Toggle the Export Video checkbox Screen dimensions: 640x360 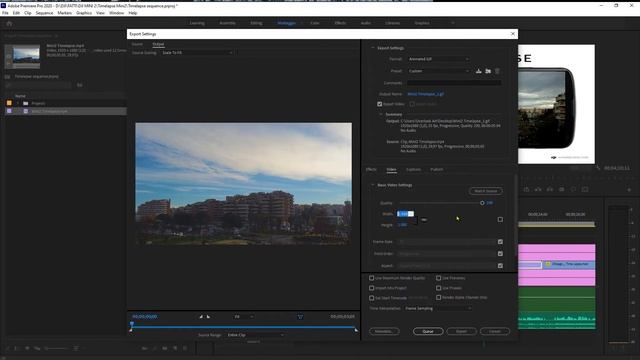(x=380, y=104)
